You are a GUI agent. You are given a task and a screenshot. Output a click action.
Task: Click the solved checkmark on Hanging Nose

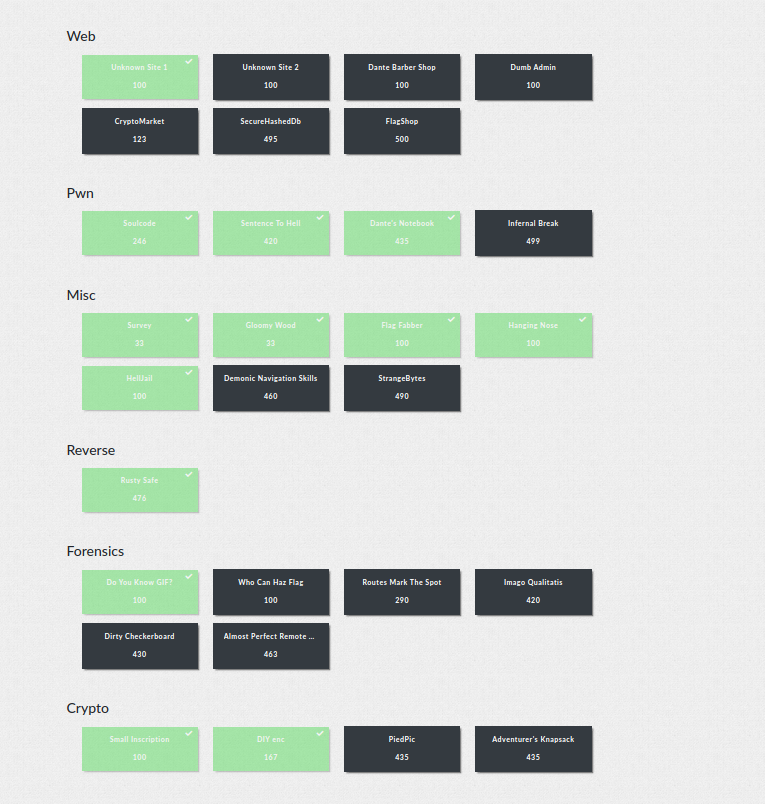(582, 320)
